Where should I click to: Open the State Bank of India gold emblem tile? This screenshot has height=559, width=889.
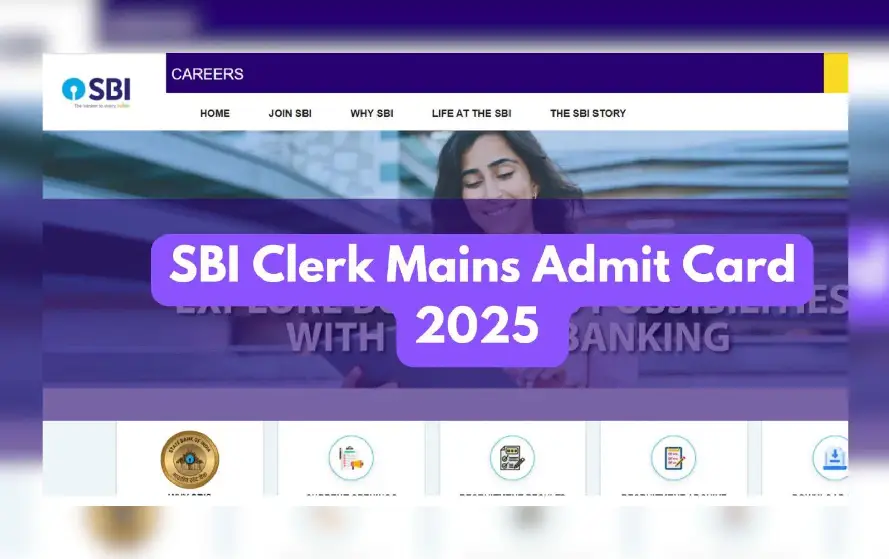[x=190, y=459]
